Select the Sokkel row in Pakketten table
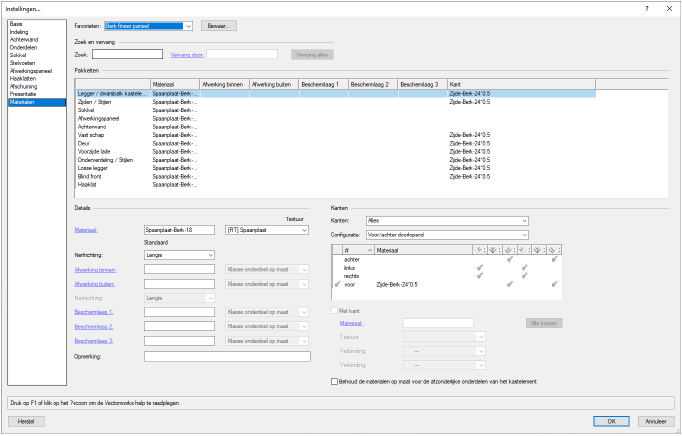The width and height of the screenshot is (682, 436). [x=335, y=110]
